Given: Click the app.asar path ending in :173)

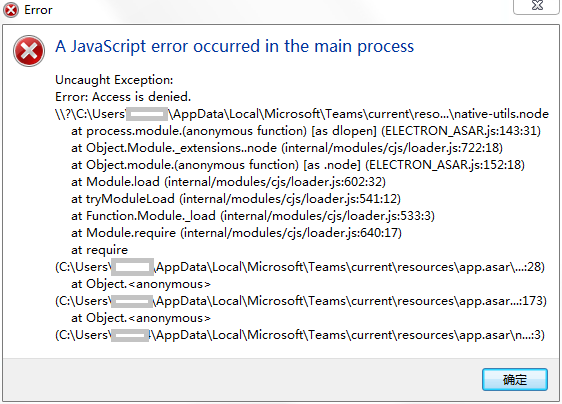Looking at the screenshot, I should click(x=301, y=301).
